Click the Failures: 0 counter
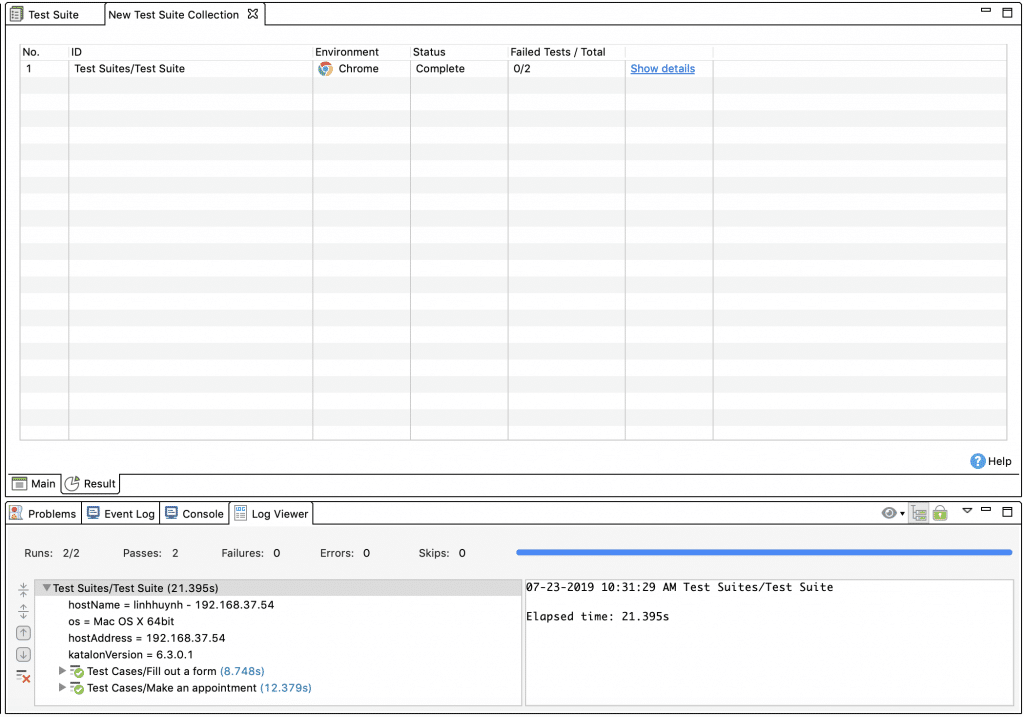Viewport: 1024px width, 717px height. tap(251, 553)
